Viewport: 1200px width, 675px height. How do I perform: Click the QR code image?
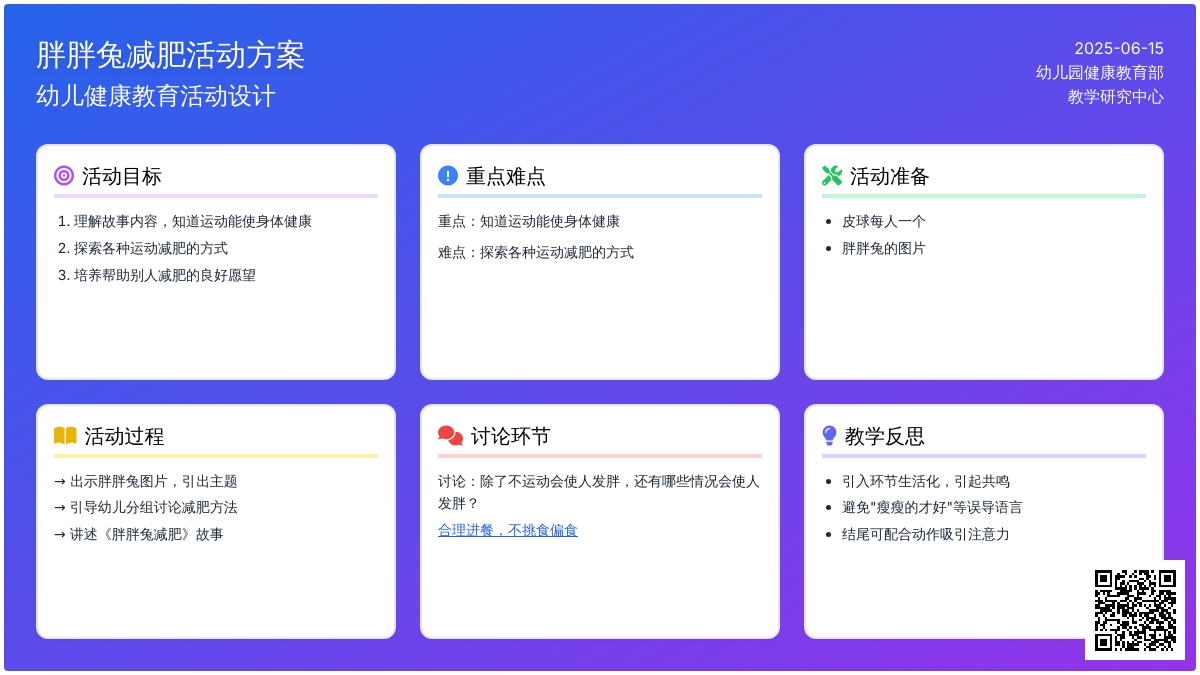point(1135,610)
